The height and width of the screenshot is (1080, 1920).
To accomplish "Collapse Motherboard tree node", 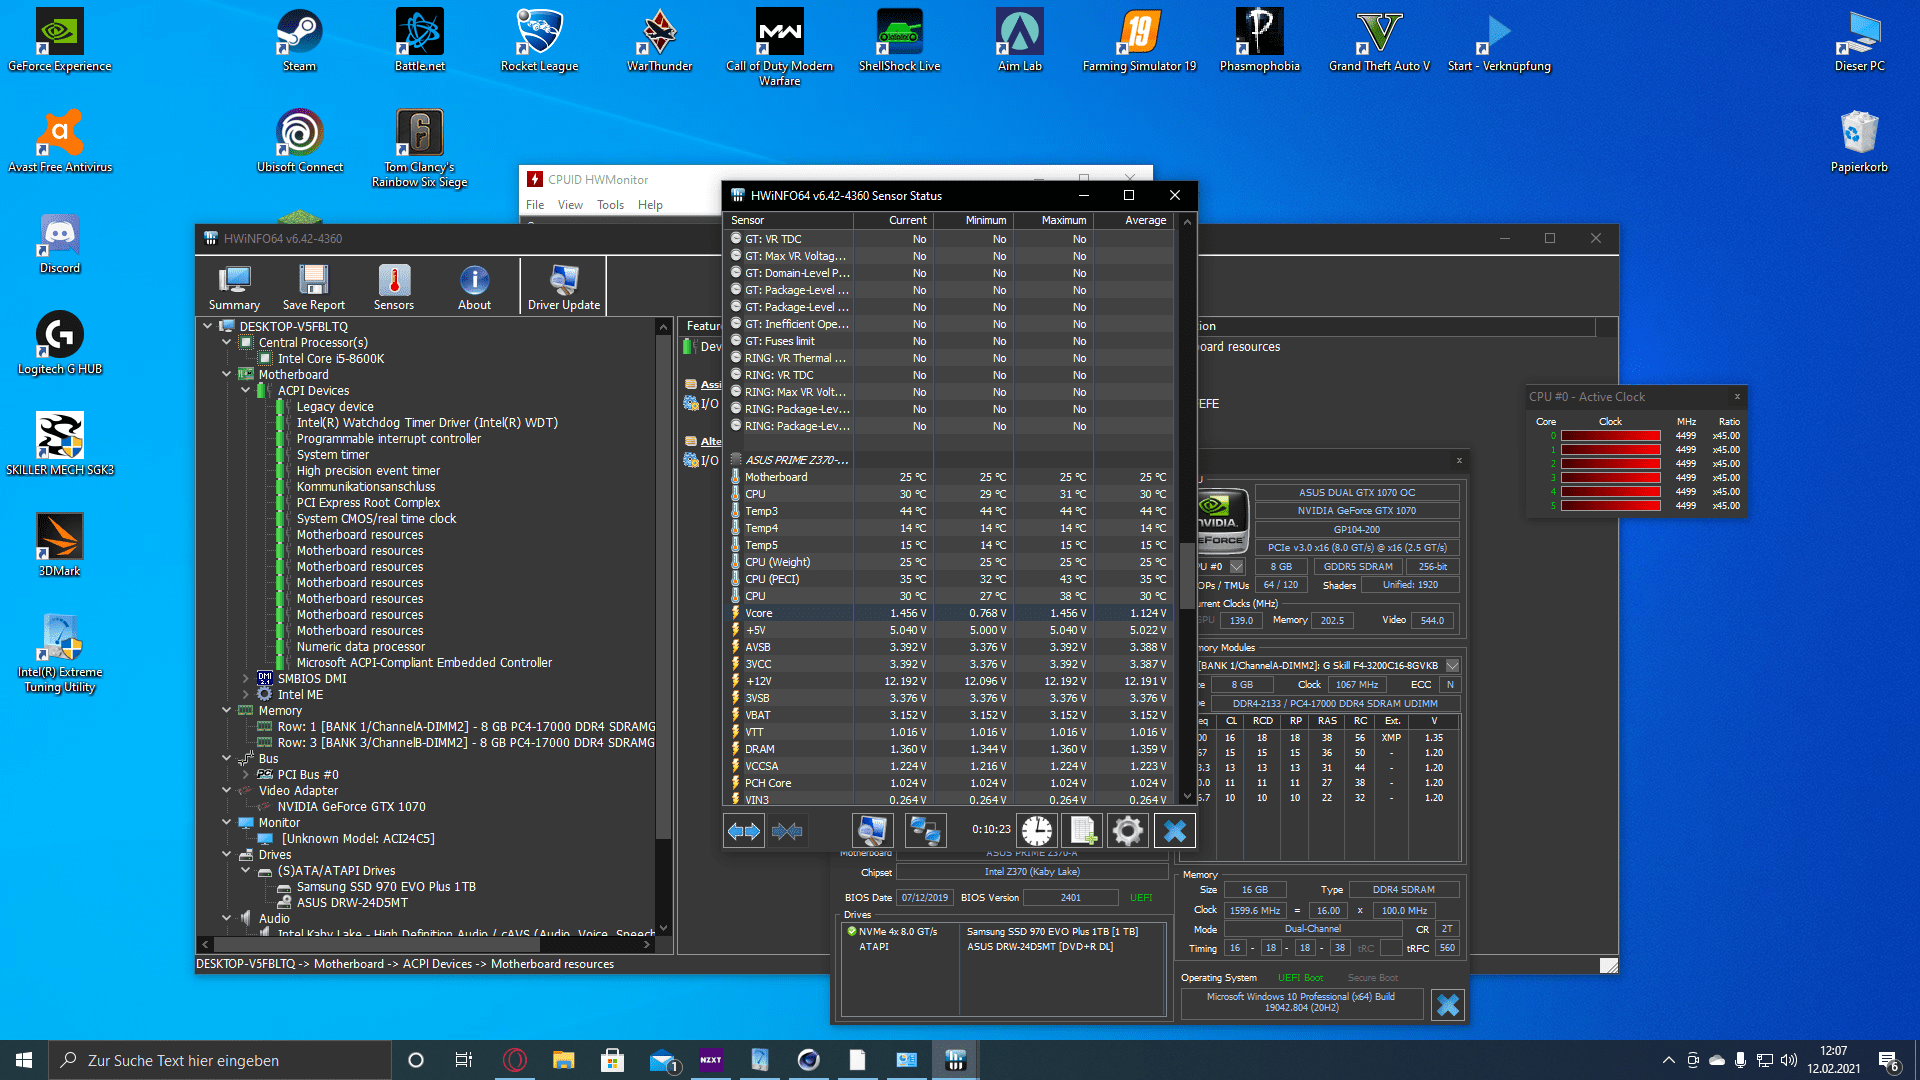I will [x=227, y=374].
